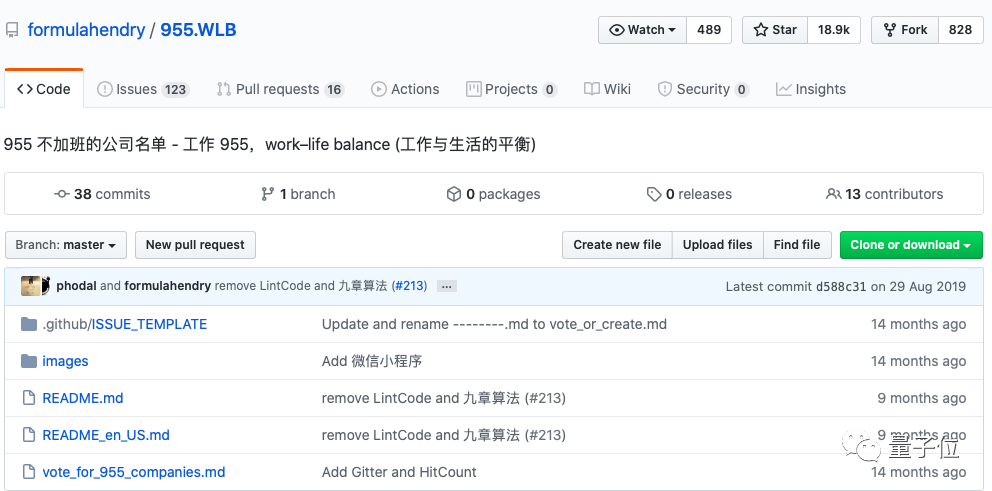Click the branch icon beside 1 branch

[268, 194]
